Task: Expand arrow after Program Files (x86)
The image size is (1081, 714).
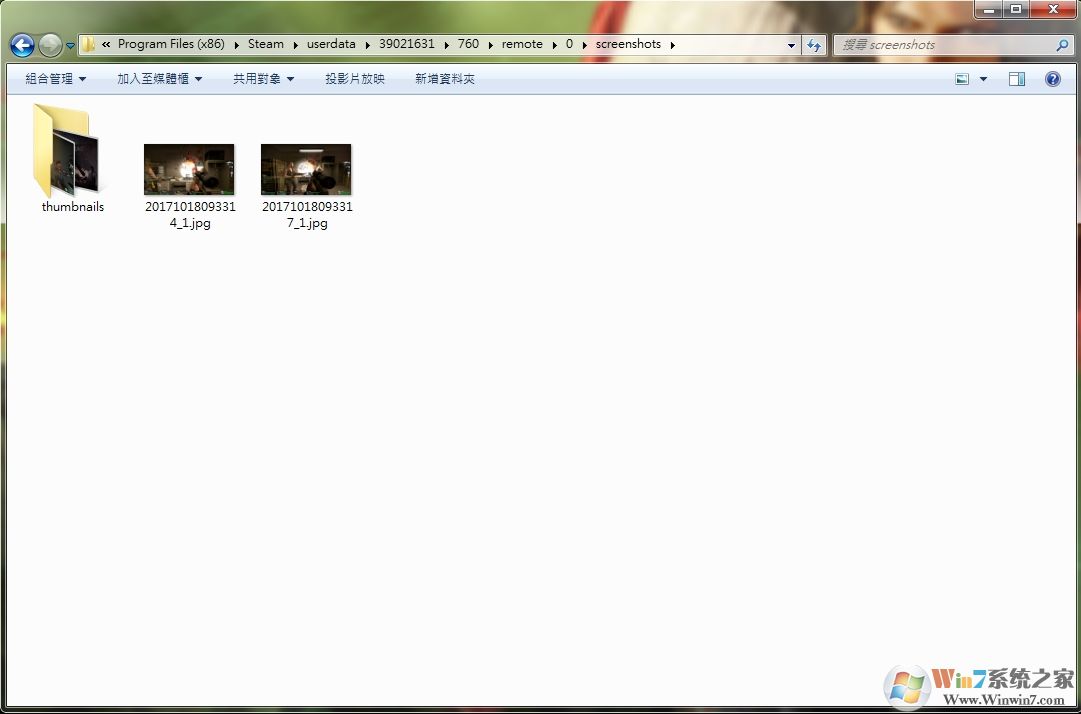Action: click(236, 45)
